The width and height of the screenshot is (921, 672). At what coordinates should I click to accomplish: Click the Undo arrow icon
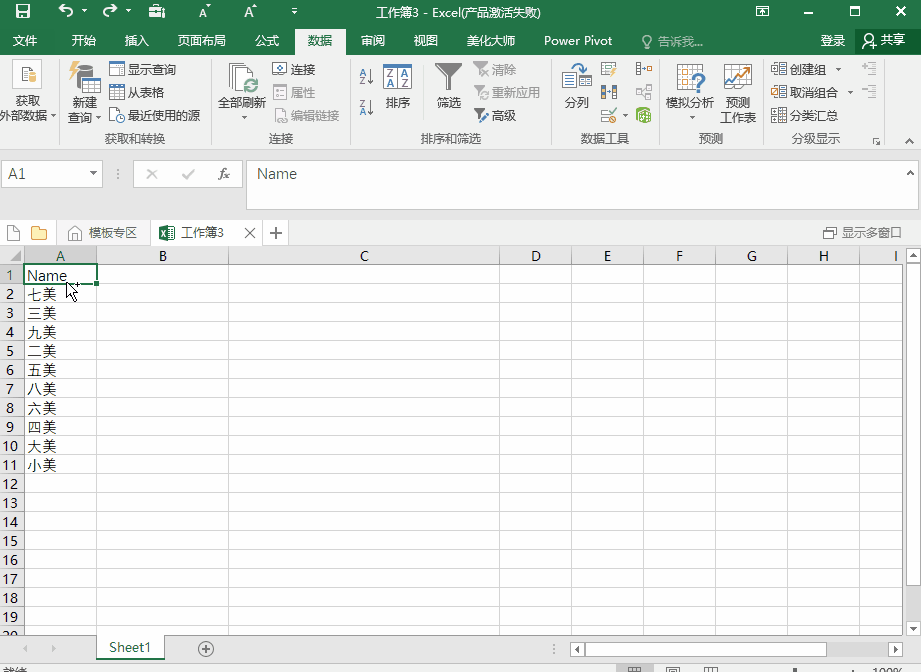(66, 11)
